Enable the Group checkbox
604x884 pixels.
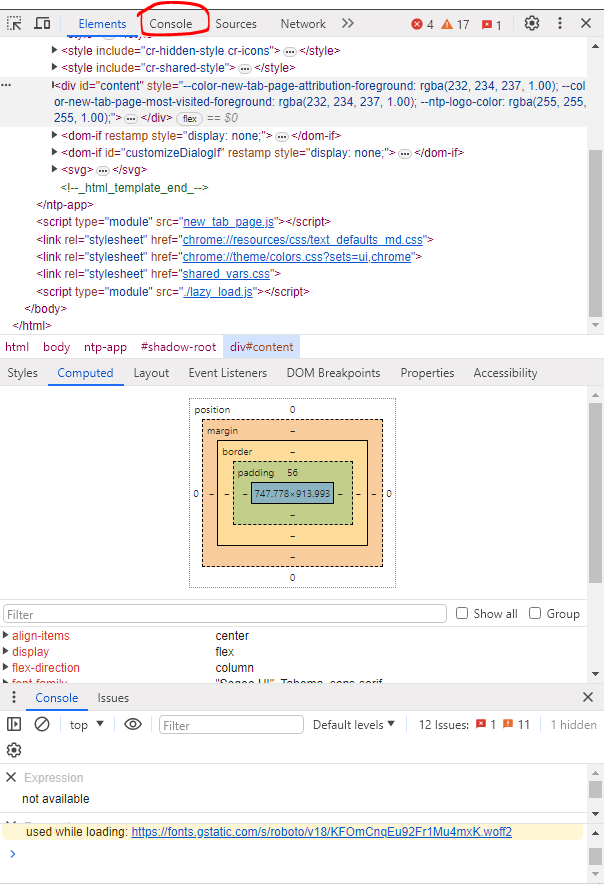[535, 613]
